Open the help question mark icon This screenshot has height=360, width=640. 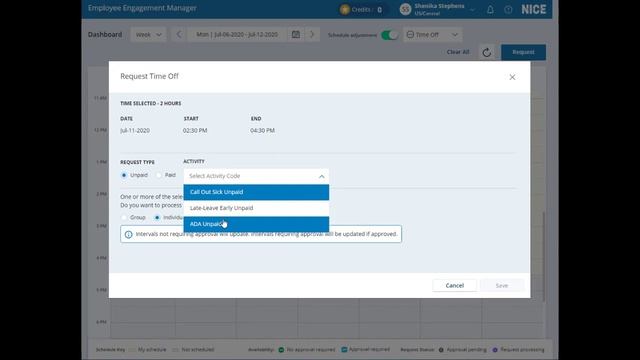pos(508,9)
